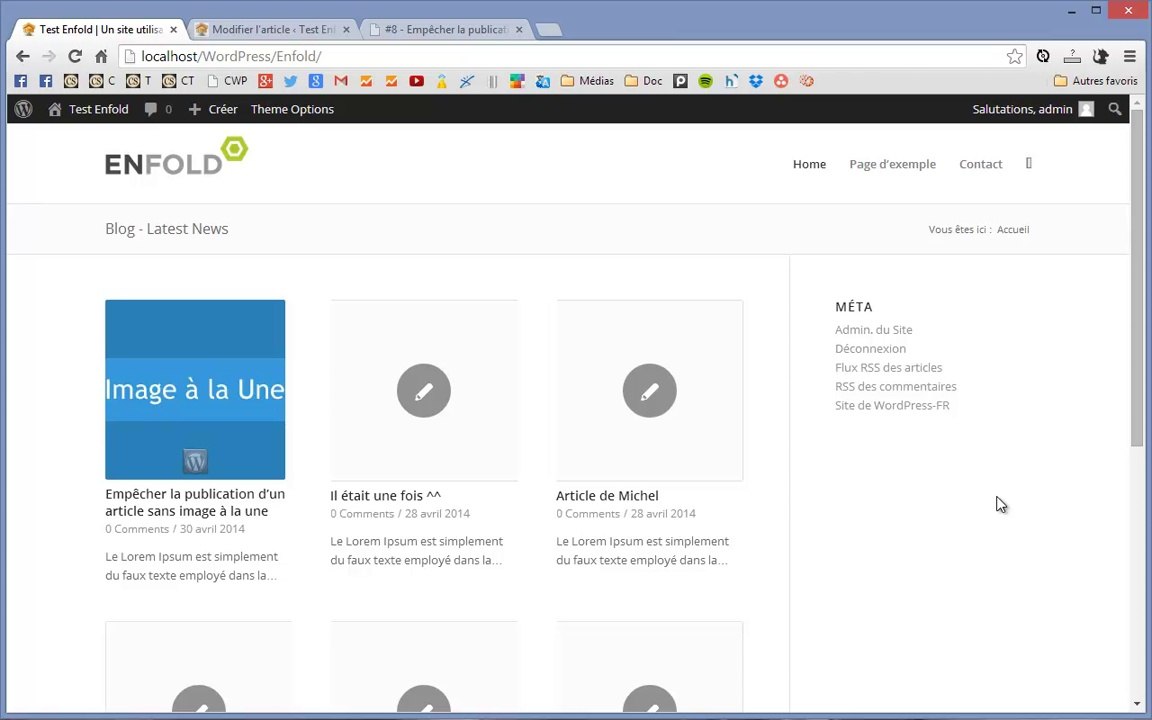Switch to #8 - Empêcher la publication tab
This screenshot has height=720, width=1152.
coord(445,29)
